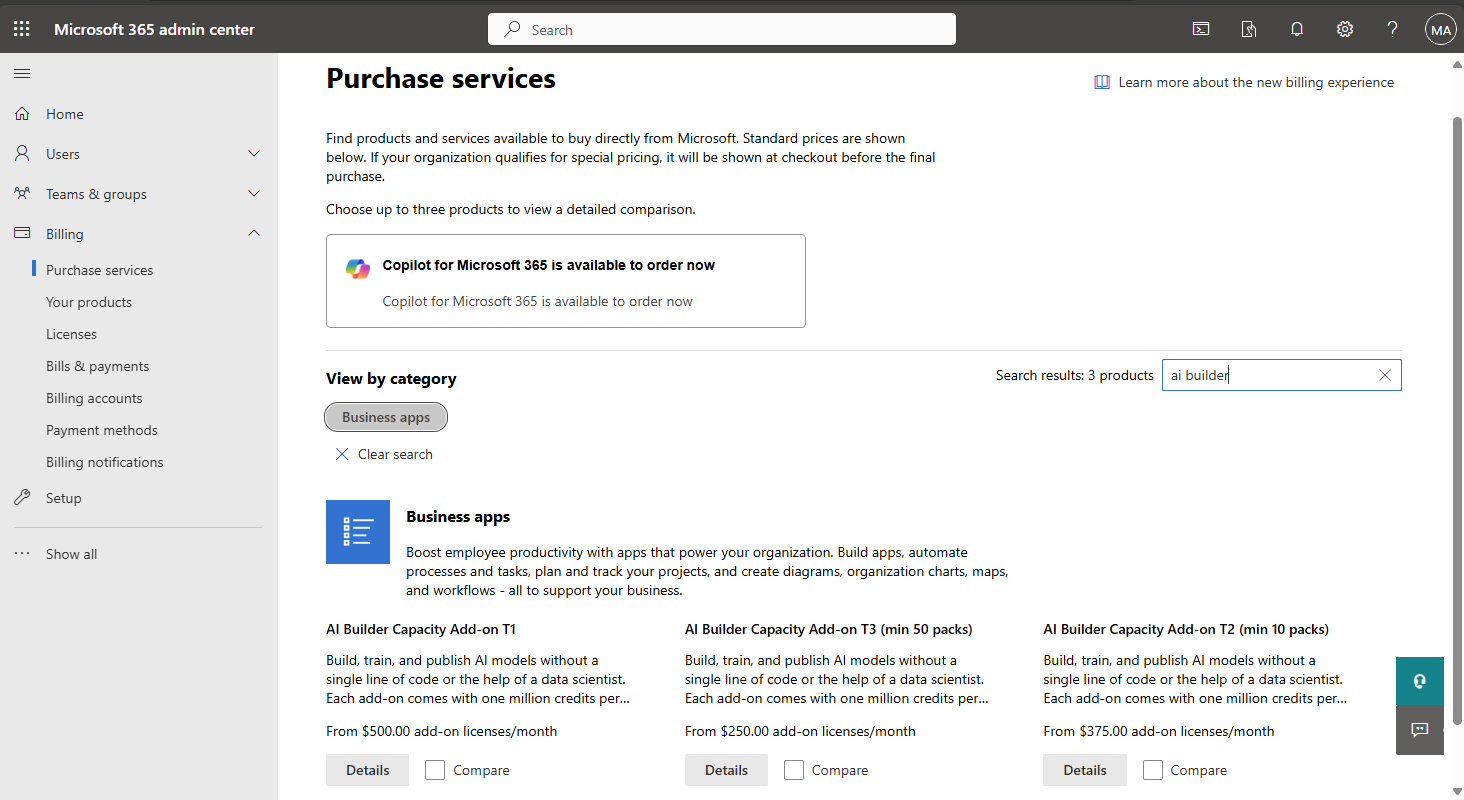Click the Billing card icon in sidebar
This screenshot has width=1464, height=800.
(22, 234)
